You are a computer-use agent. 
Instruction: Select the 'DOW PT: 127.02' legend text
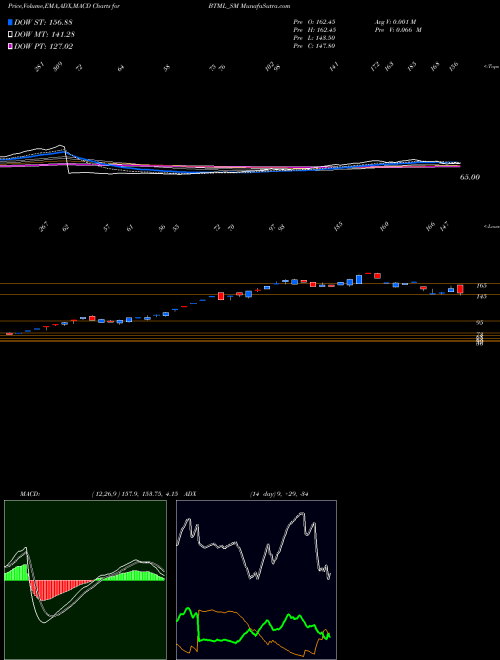tap(43, 46)
